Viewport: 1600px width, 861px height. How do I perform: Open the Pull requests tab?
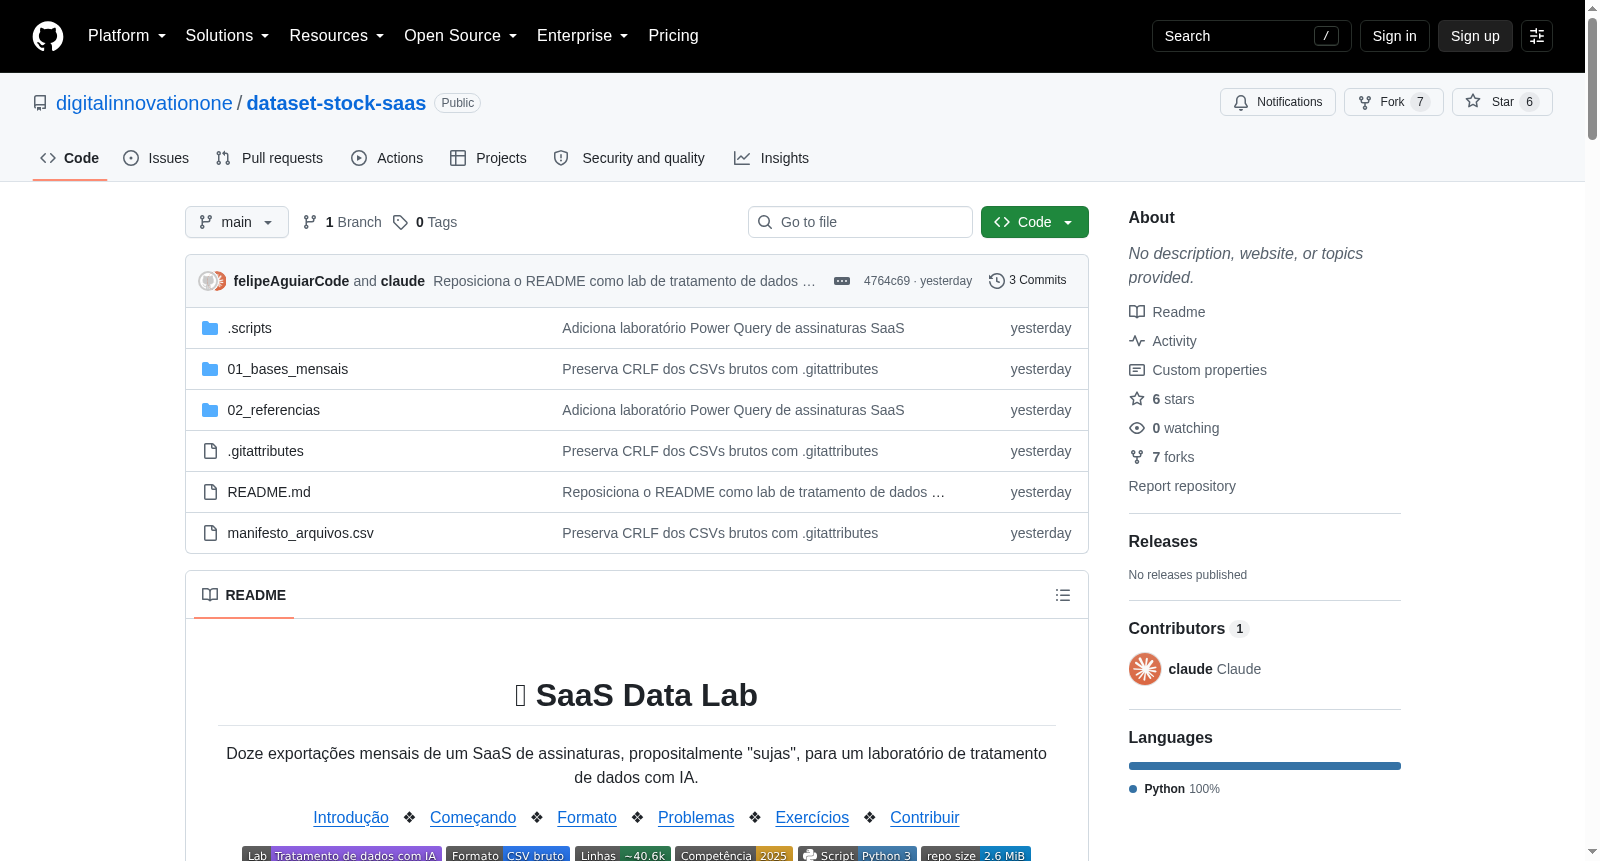[269, 158]
